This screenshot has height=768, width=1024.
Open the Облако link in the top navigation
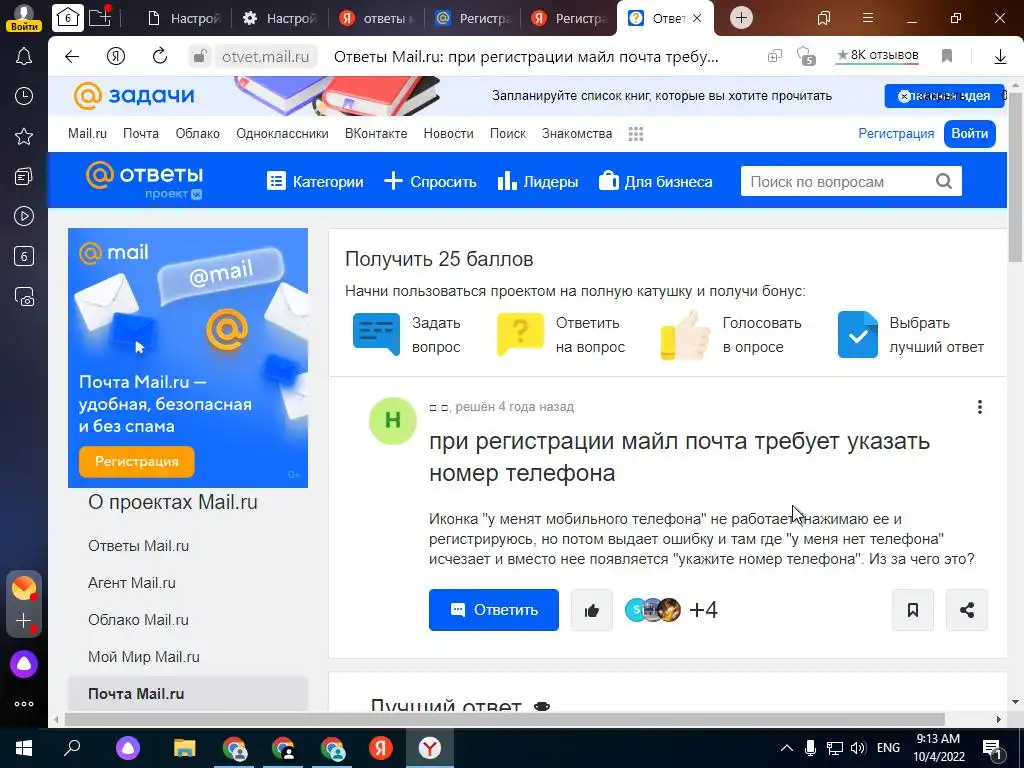point(197,133)
